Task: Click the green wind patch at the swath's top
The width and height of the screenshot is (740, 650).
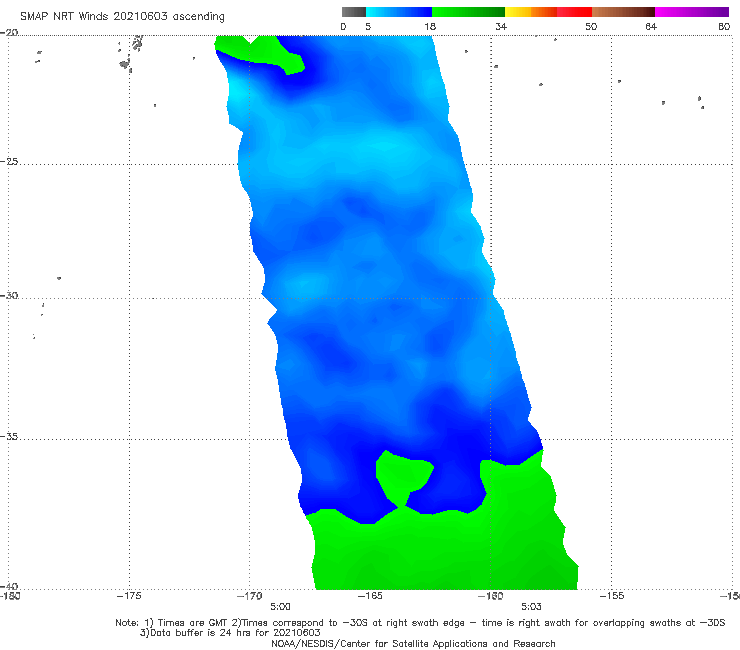Action: click(x=264, y=54)
